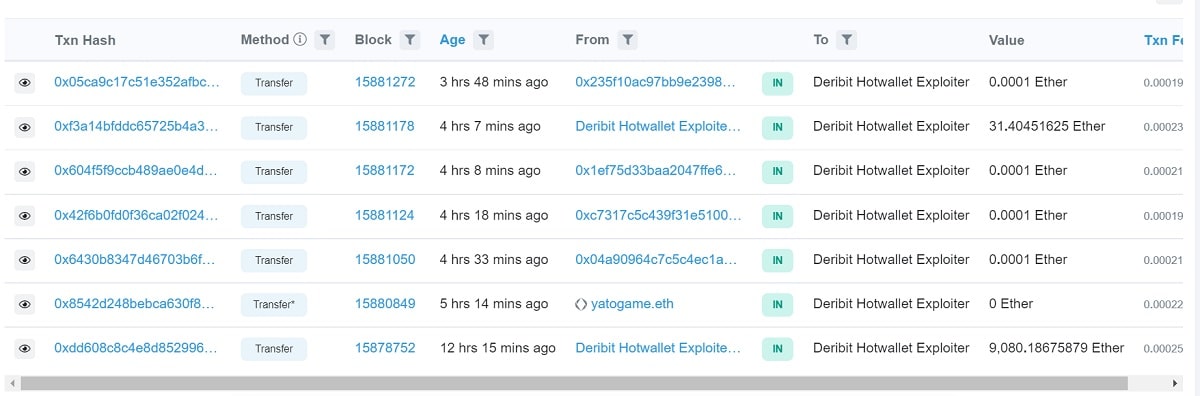Click the info icon next to Method
The image size is (1200, 396).
299,40
